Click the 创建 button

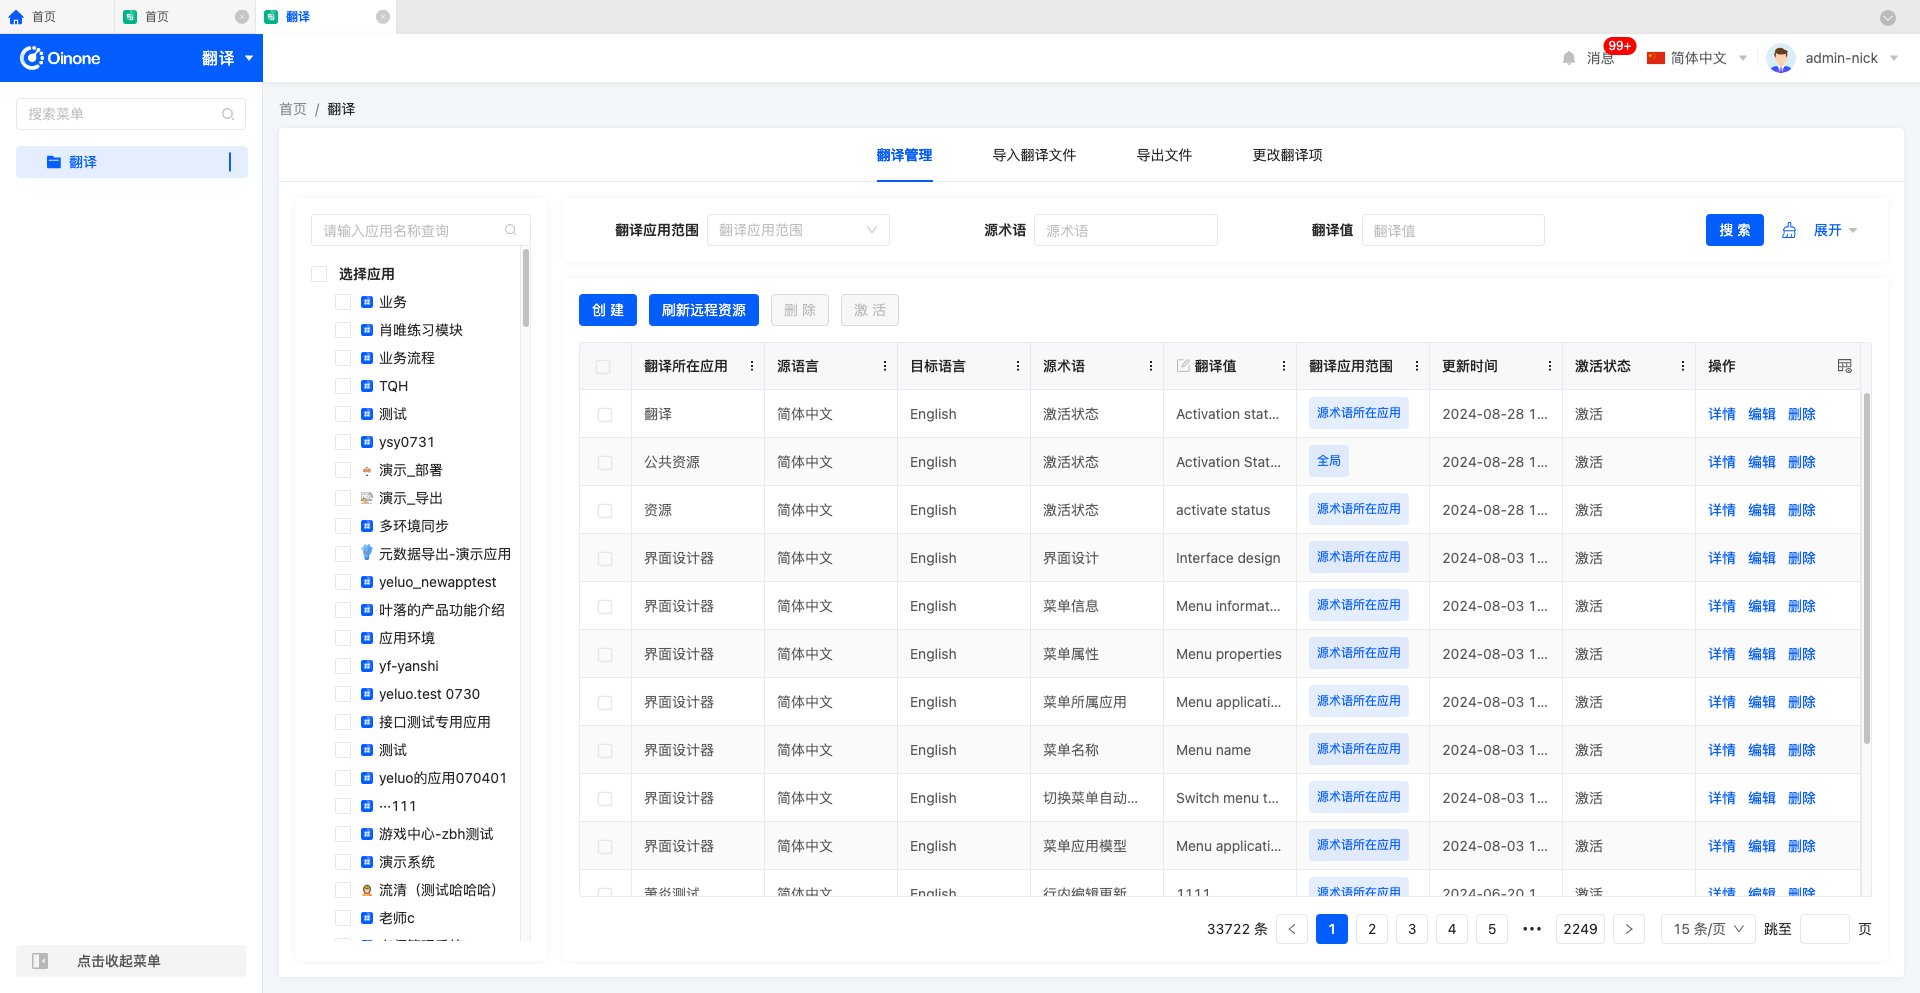tap(608, 310)
